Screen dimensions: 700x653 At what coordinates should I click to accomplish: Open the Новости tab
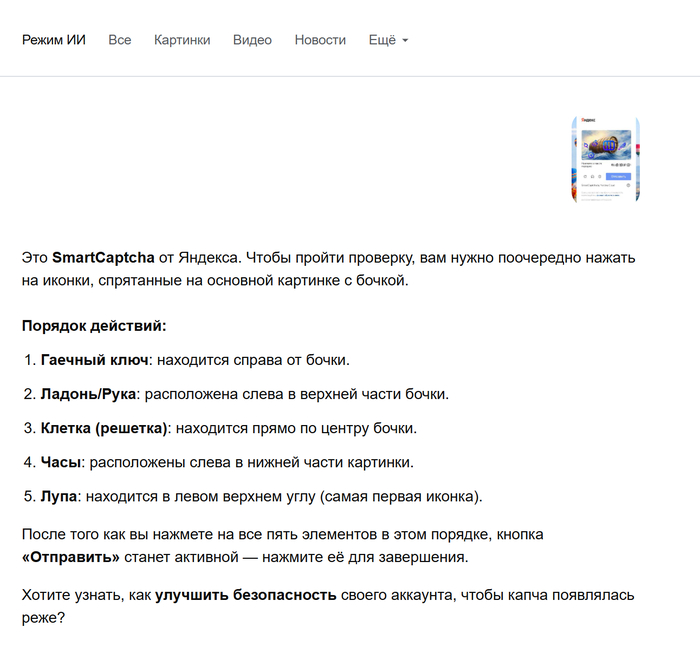click(320, 40)
